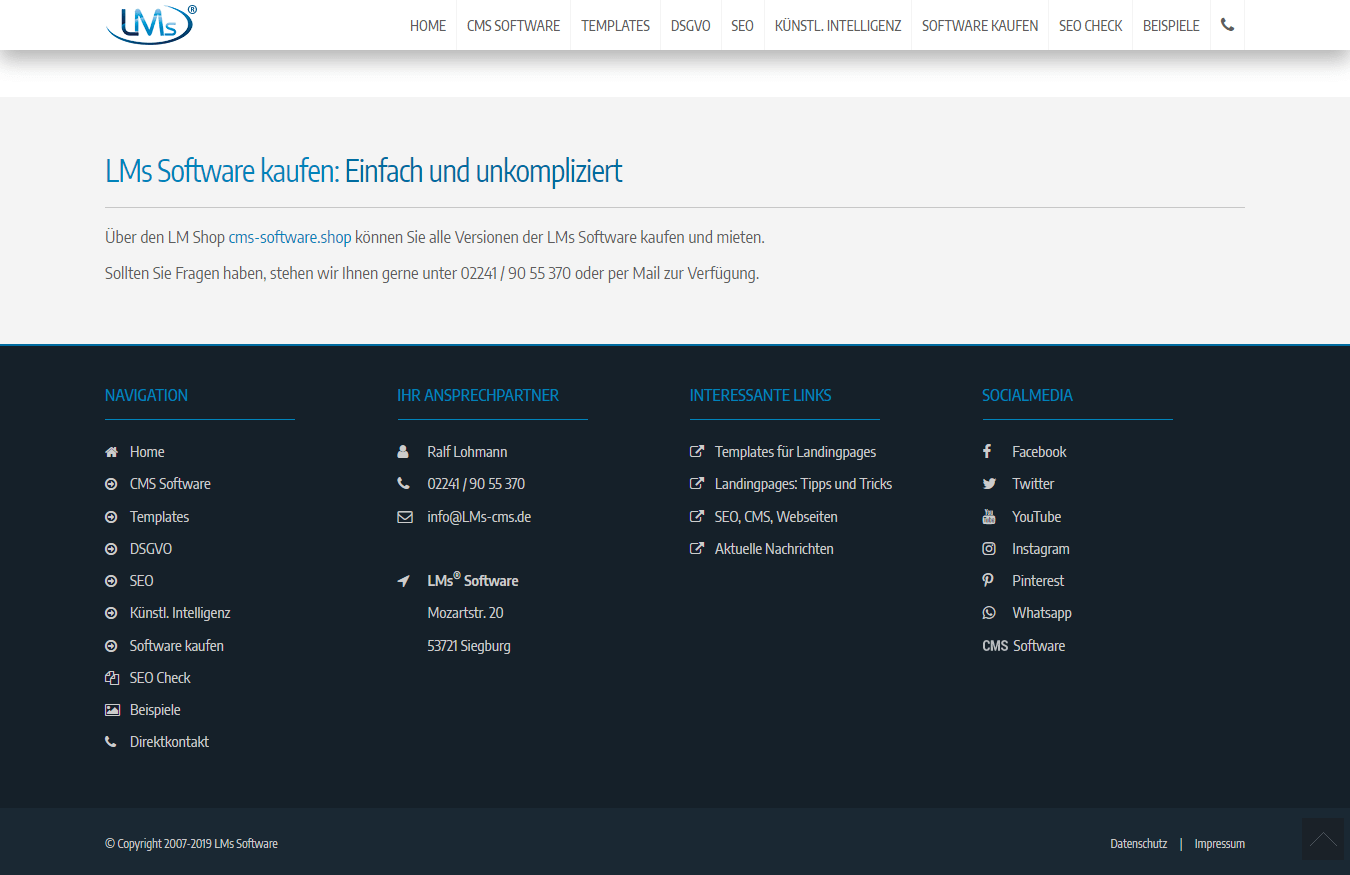Visit the Facebook link text
The image size is (1350, 875).
point(1039,452)
